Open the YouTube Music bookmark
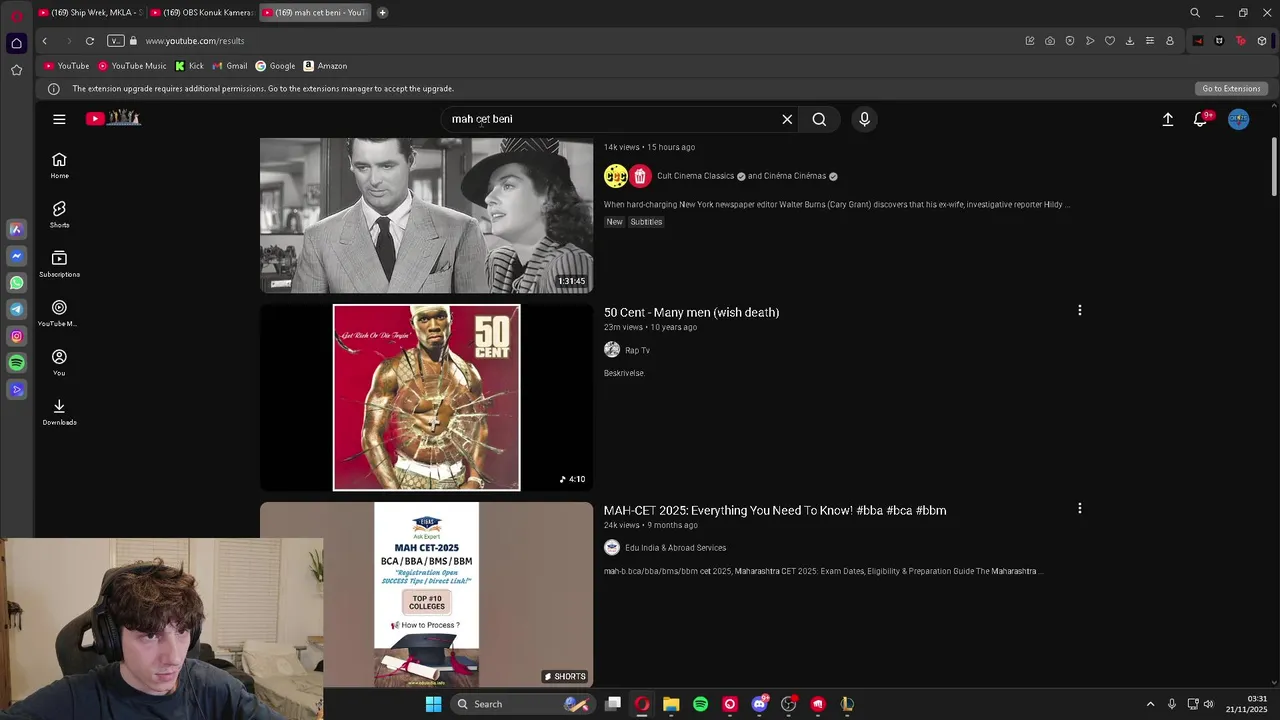The image size is (1280, 720). pos(132,66)
